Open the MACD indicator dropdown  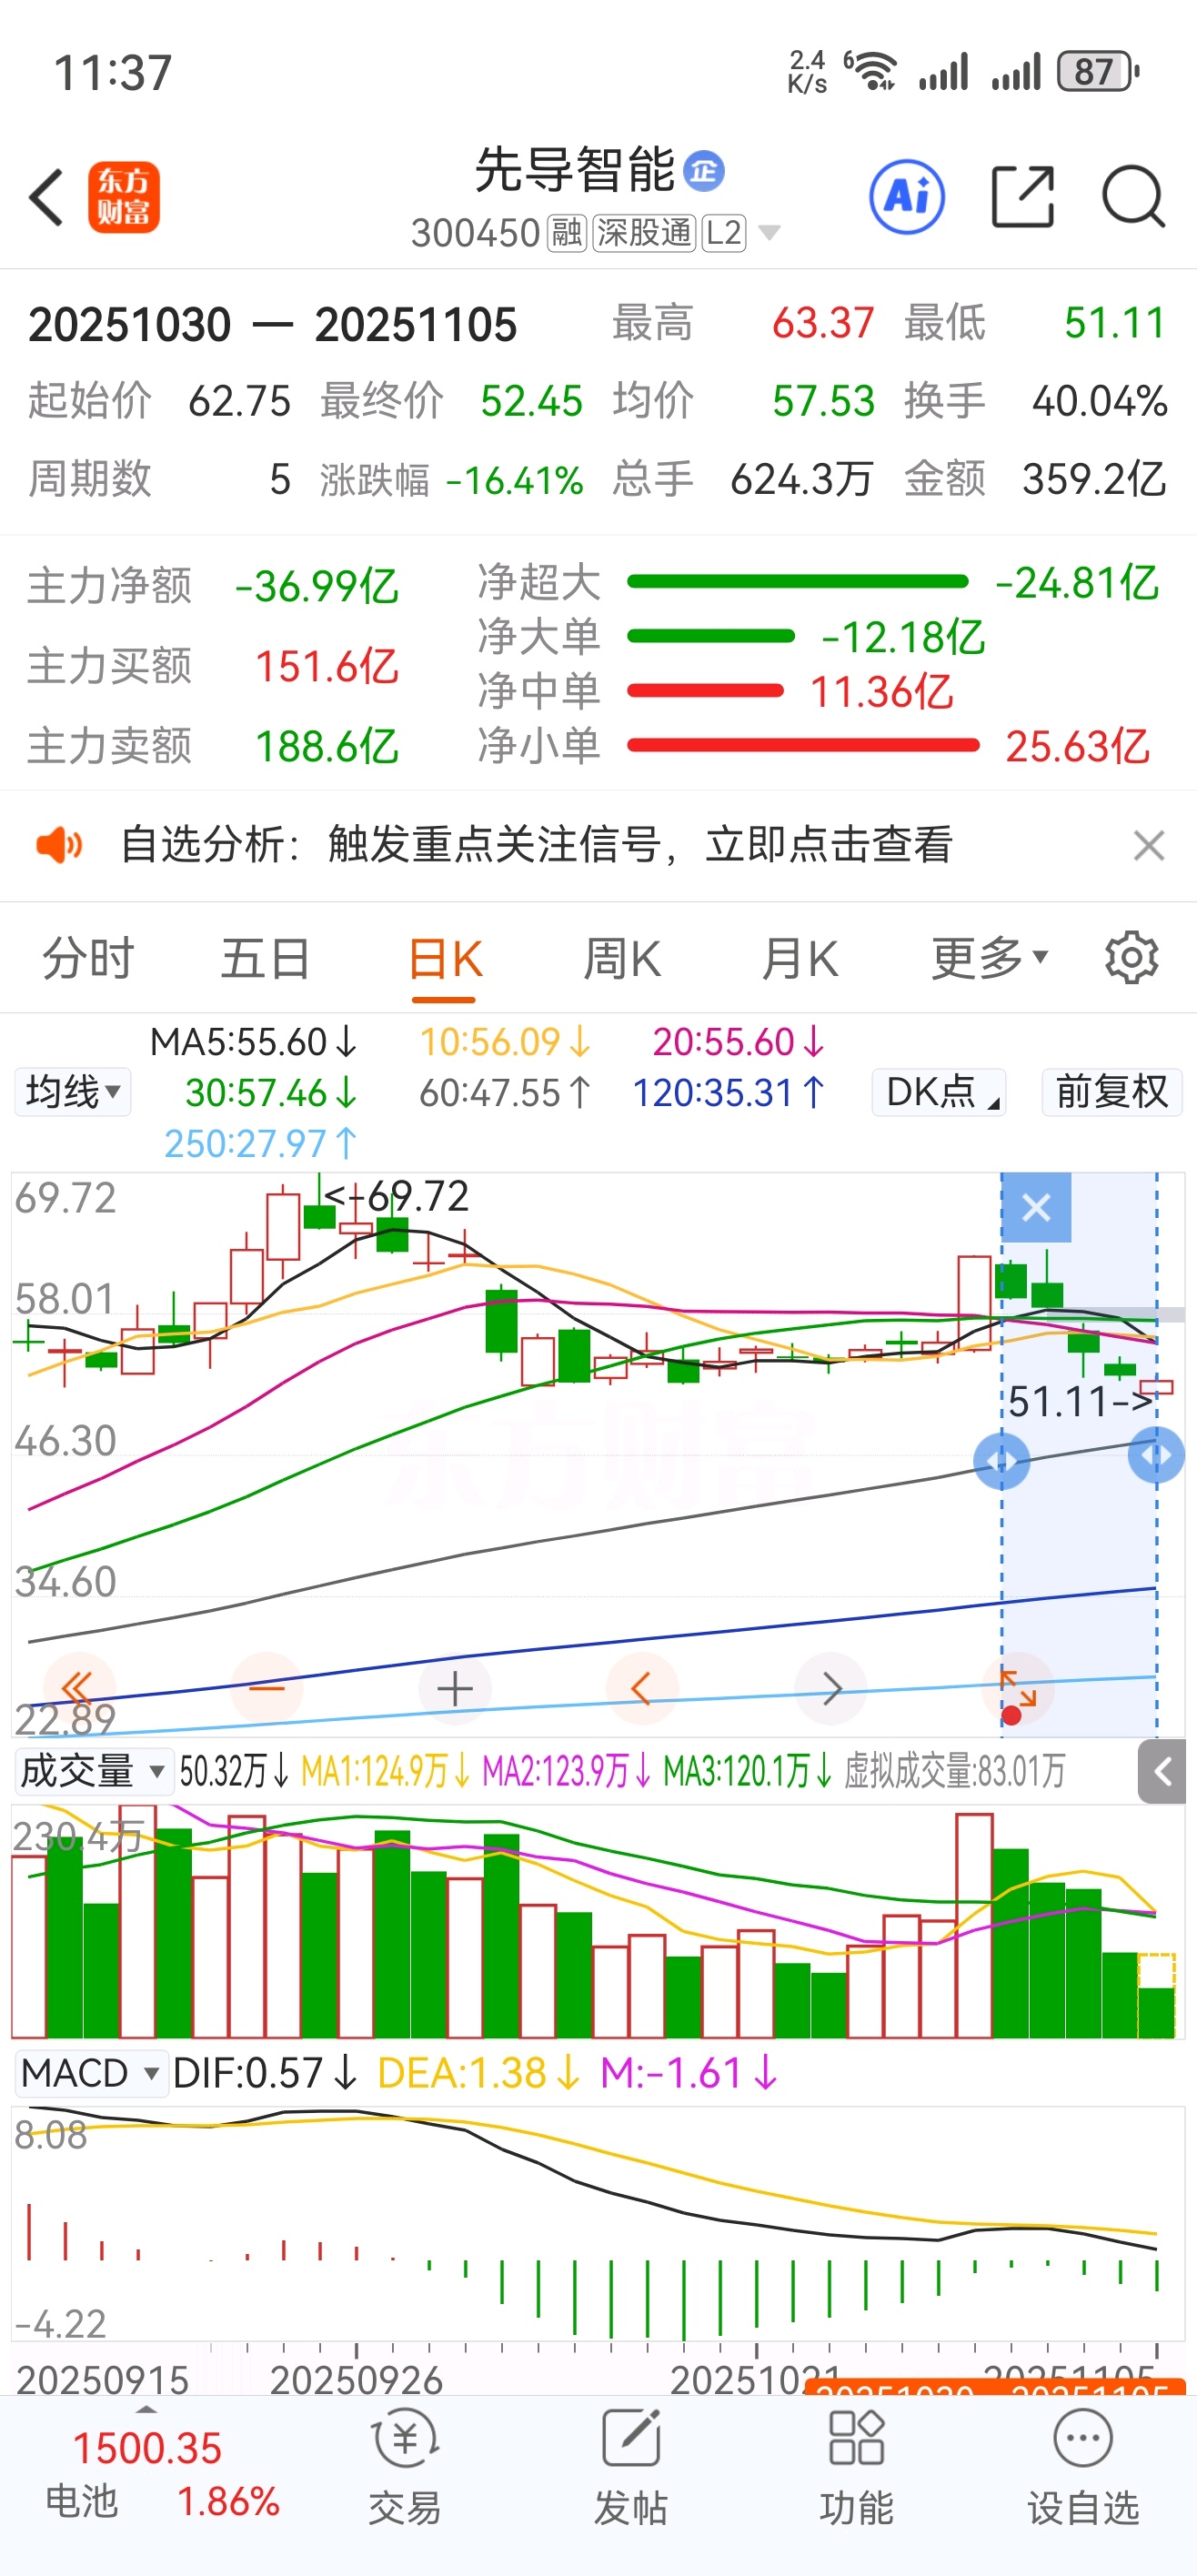pyautogui.click(x=90, y=2072)
